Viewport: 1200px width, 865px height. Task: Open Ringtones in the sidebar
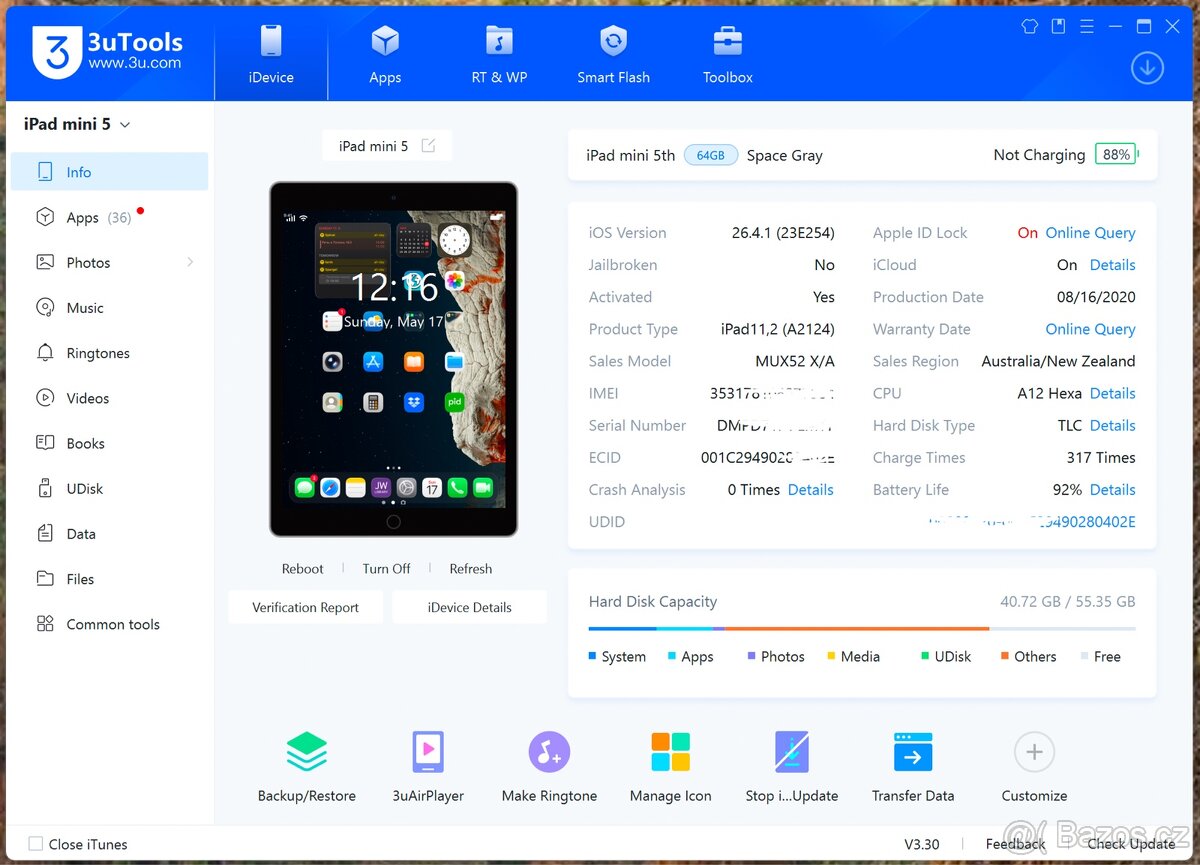click(x=109, y=353)
